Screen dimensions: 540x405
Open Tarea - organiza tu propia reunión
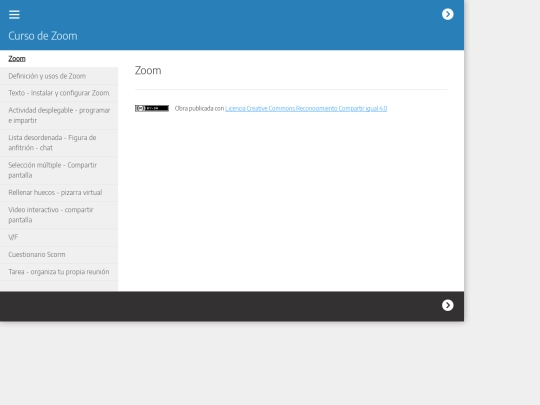59,272
